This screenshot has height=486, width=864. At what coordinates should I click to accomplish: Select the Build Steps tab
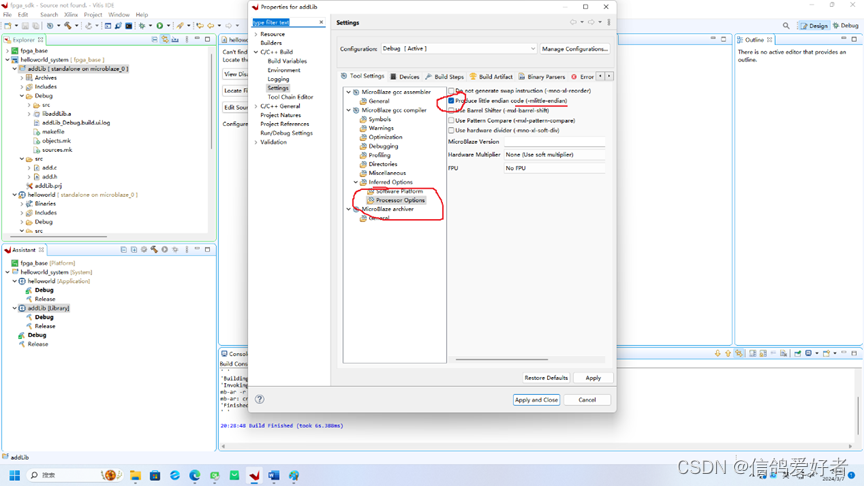(445, 77)
